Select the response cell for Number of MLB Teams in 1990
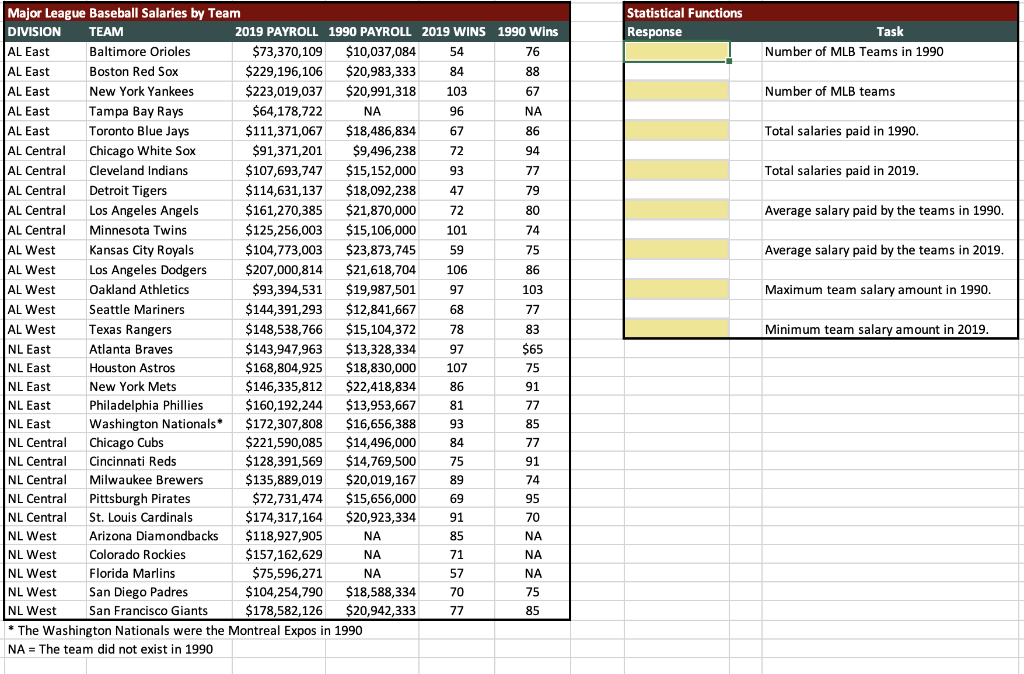 coord(675,51)
